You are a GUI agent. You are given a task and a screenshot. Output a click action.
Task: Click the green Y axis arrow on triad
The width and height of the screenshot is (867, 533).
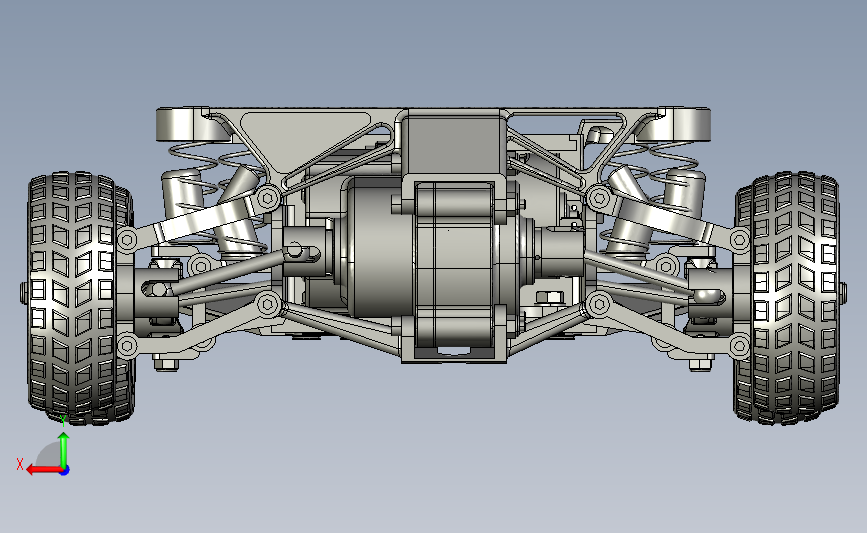64,450
